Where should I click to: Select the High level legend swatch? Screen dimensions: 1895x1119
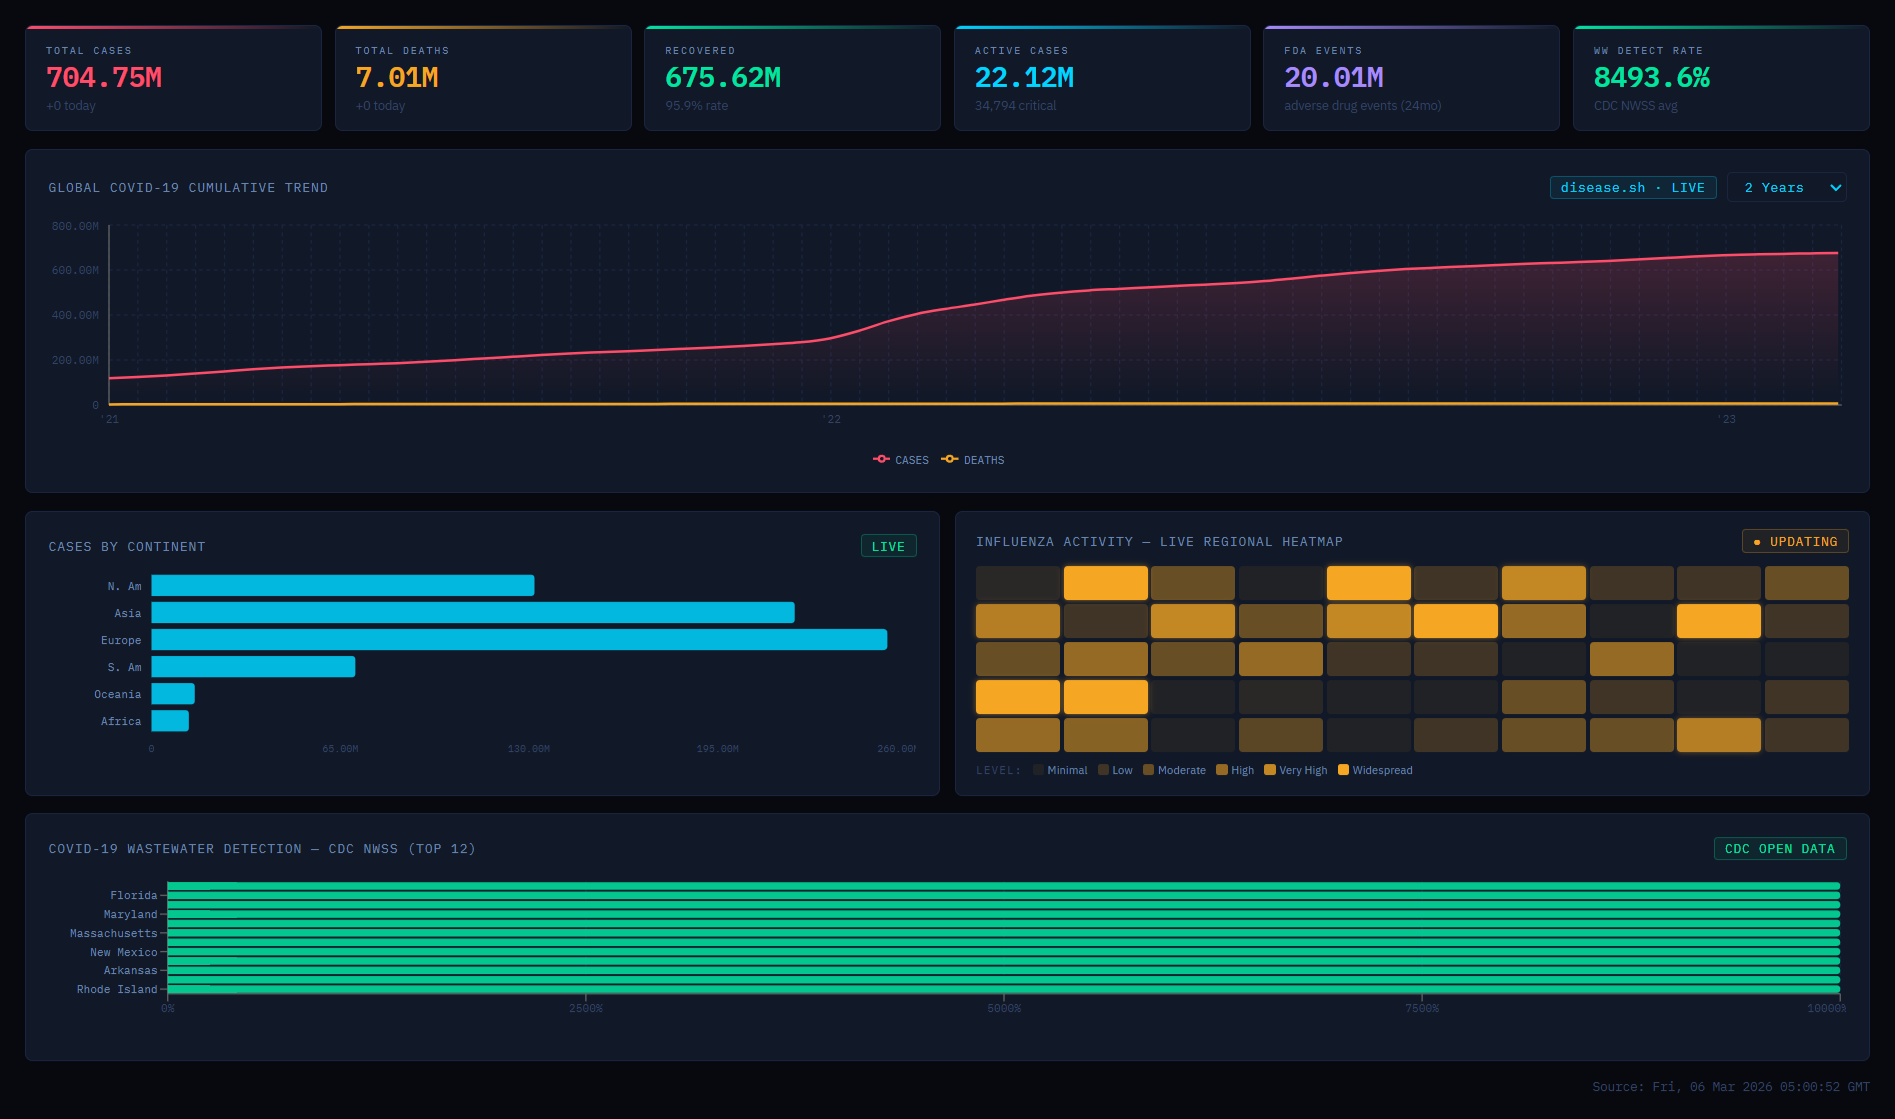coord(1222,770)
